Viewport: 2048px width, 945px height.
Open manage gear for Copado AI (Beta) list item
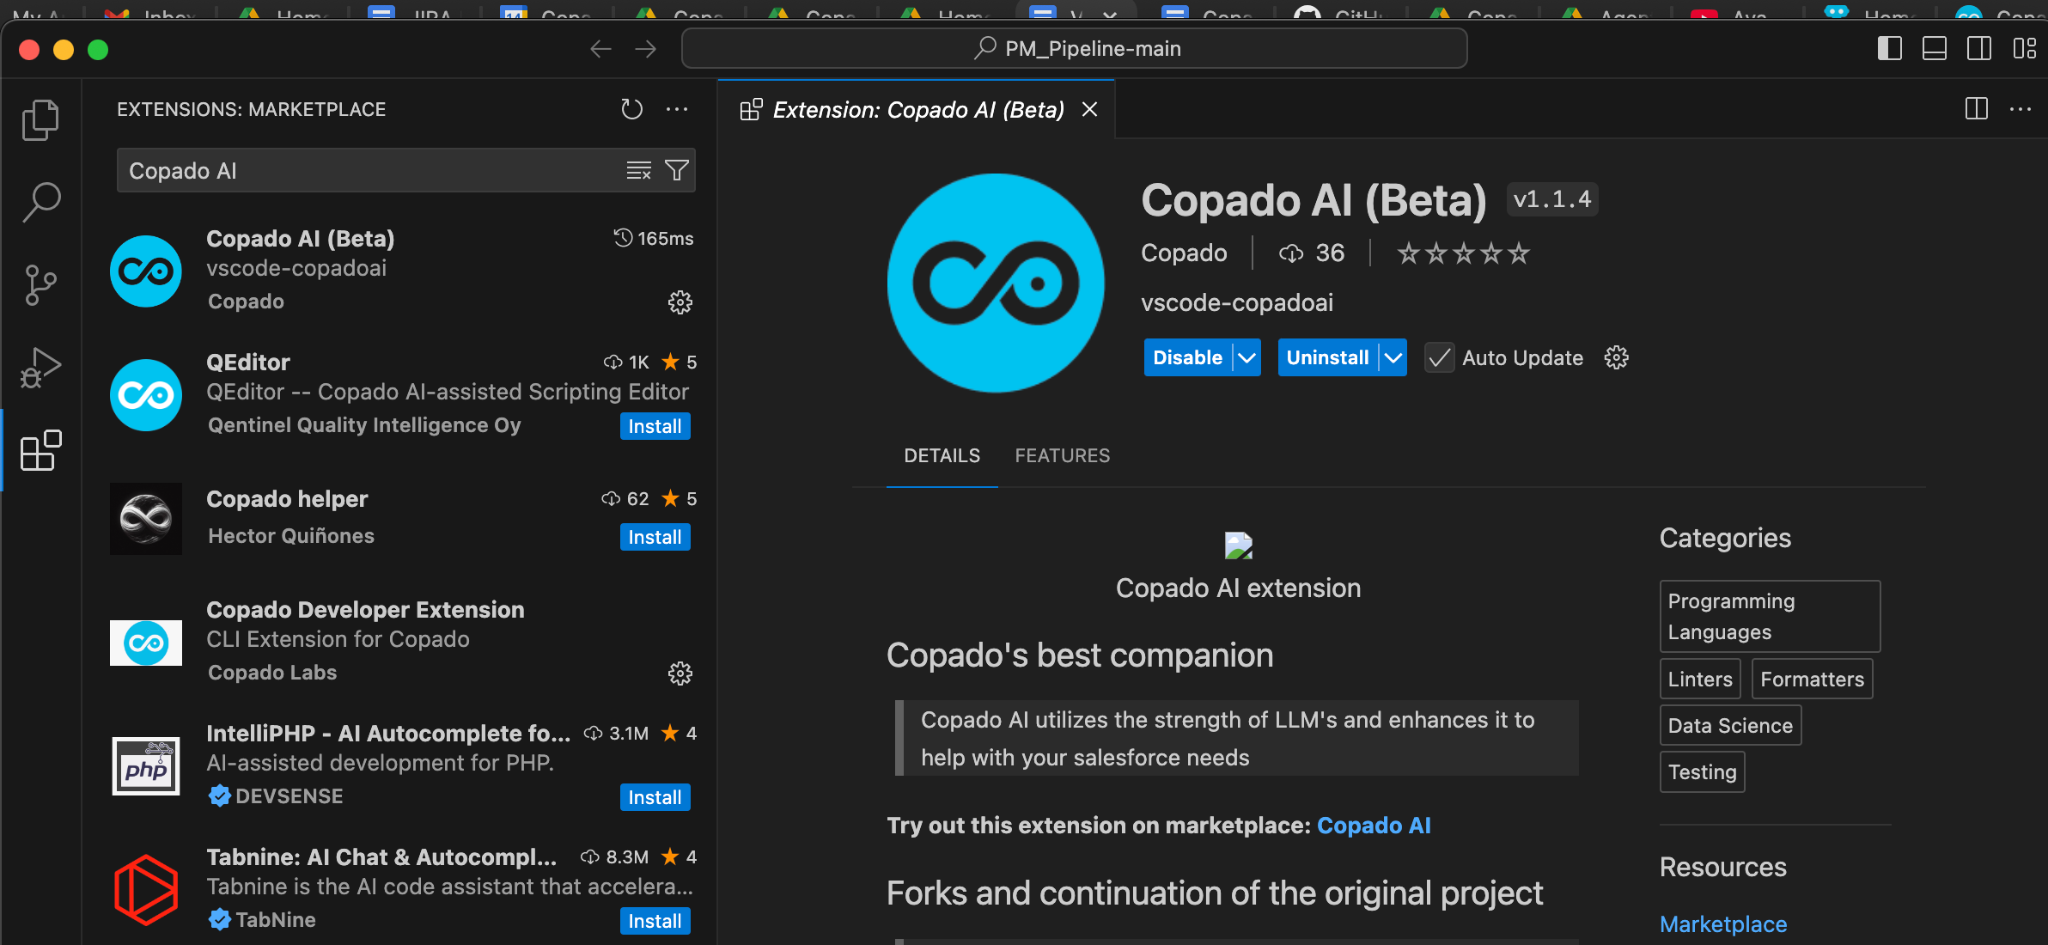click(x=680, y=302)
